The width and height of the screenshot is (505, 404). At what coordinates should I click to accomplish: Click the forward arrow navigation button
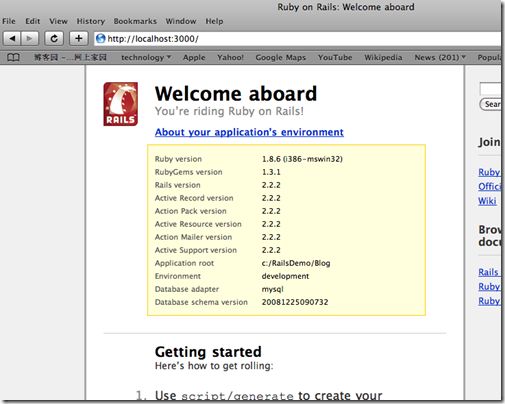30,39
